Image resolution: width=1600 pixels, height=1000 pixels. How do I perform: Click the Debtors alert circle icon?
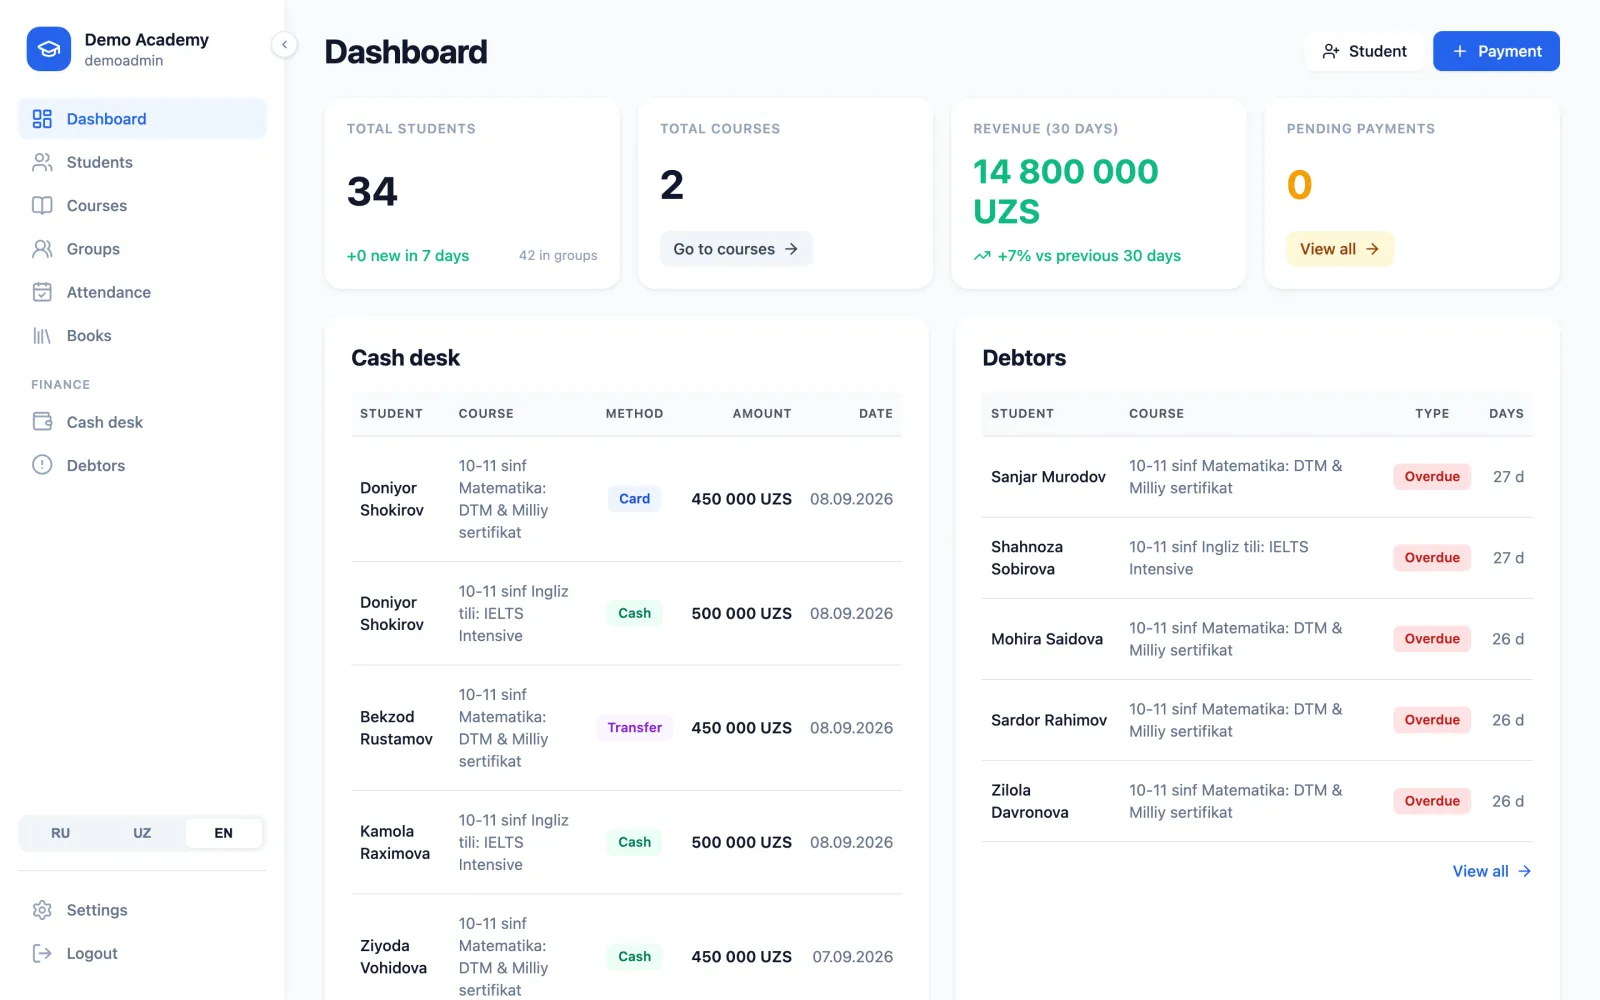42,465
